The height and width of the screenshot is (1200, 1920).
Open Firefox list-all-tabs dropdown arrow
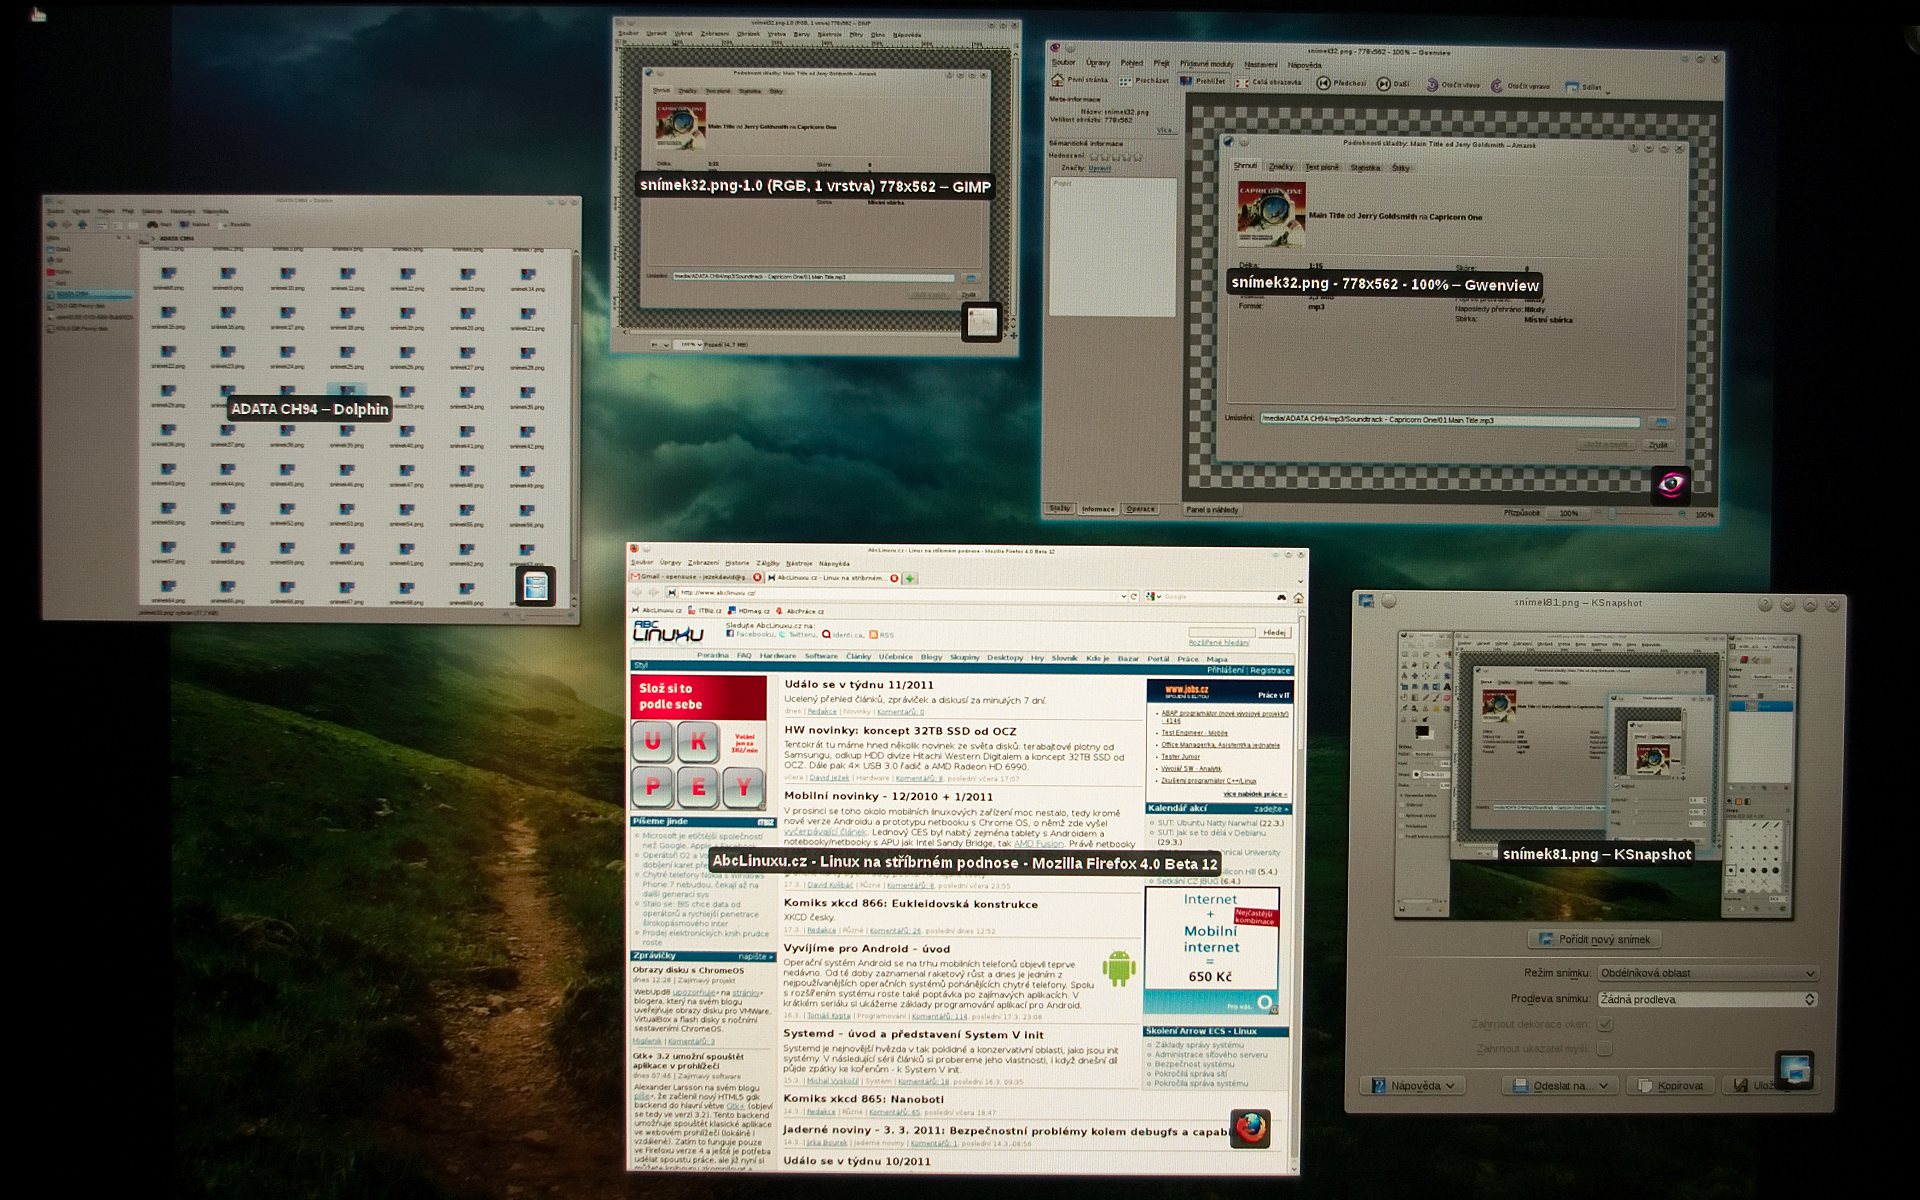click(1300, 580)
